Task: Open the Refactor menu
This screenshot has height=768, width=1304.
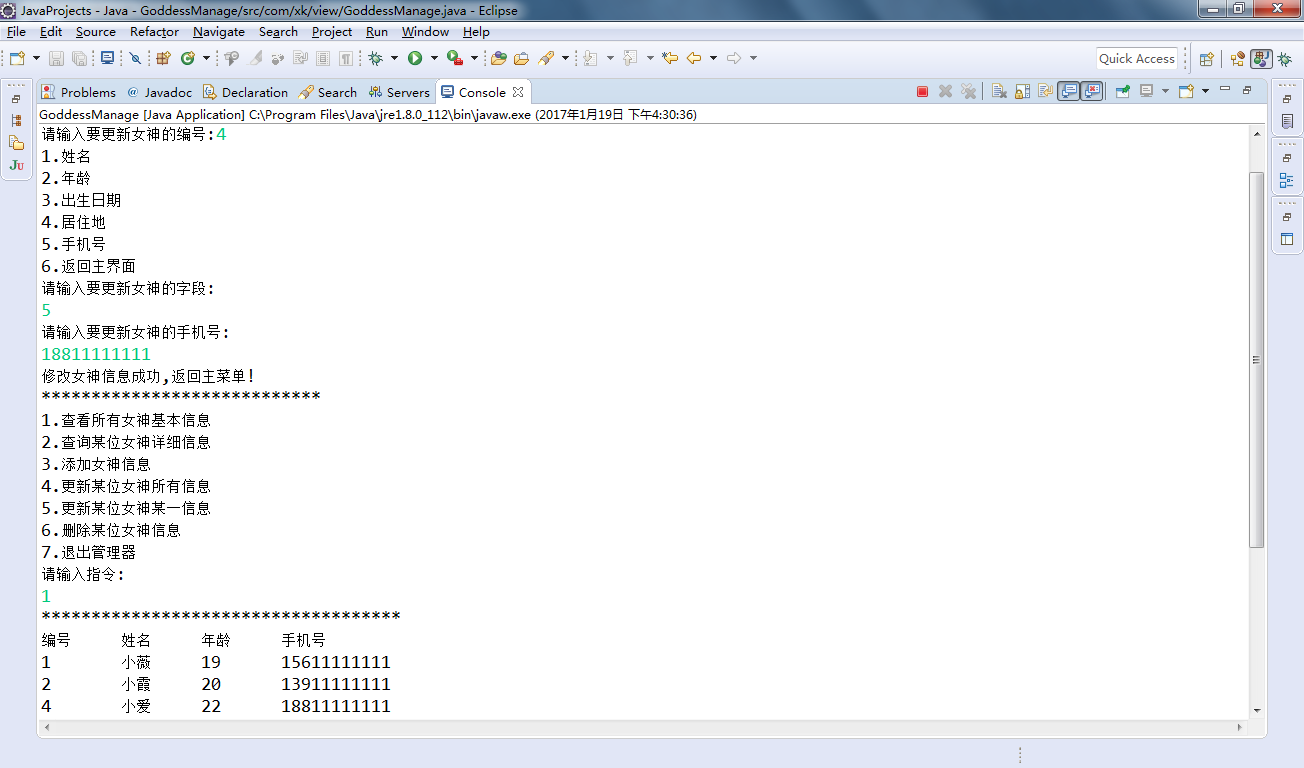Action: click(155, 32)
